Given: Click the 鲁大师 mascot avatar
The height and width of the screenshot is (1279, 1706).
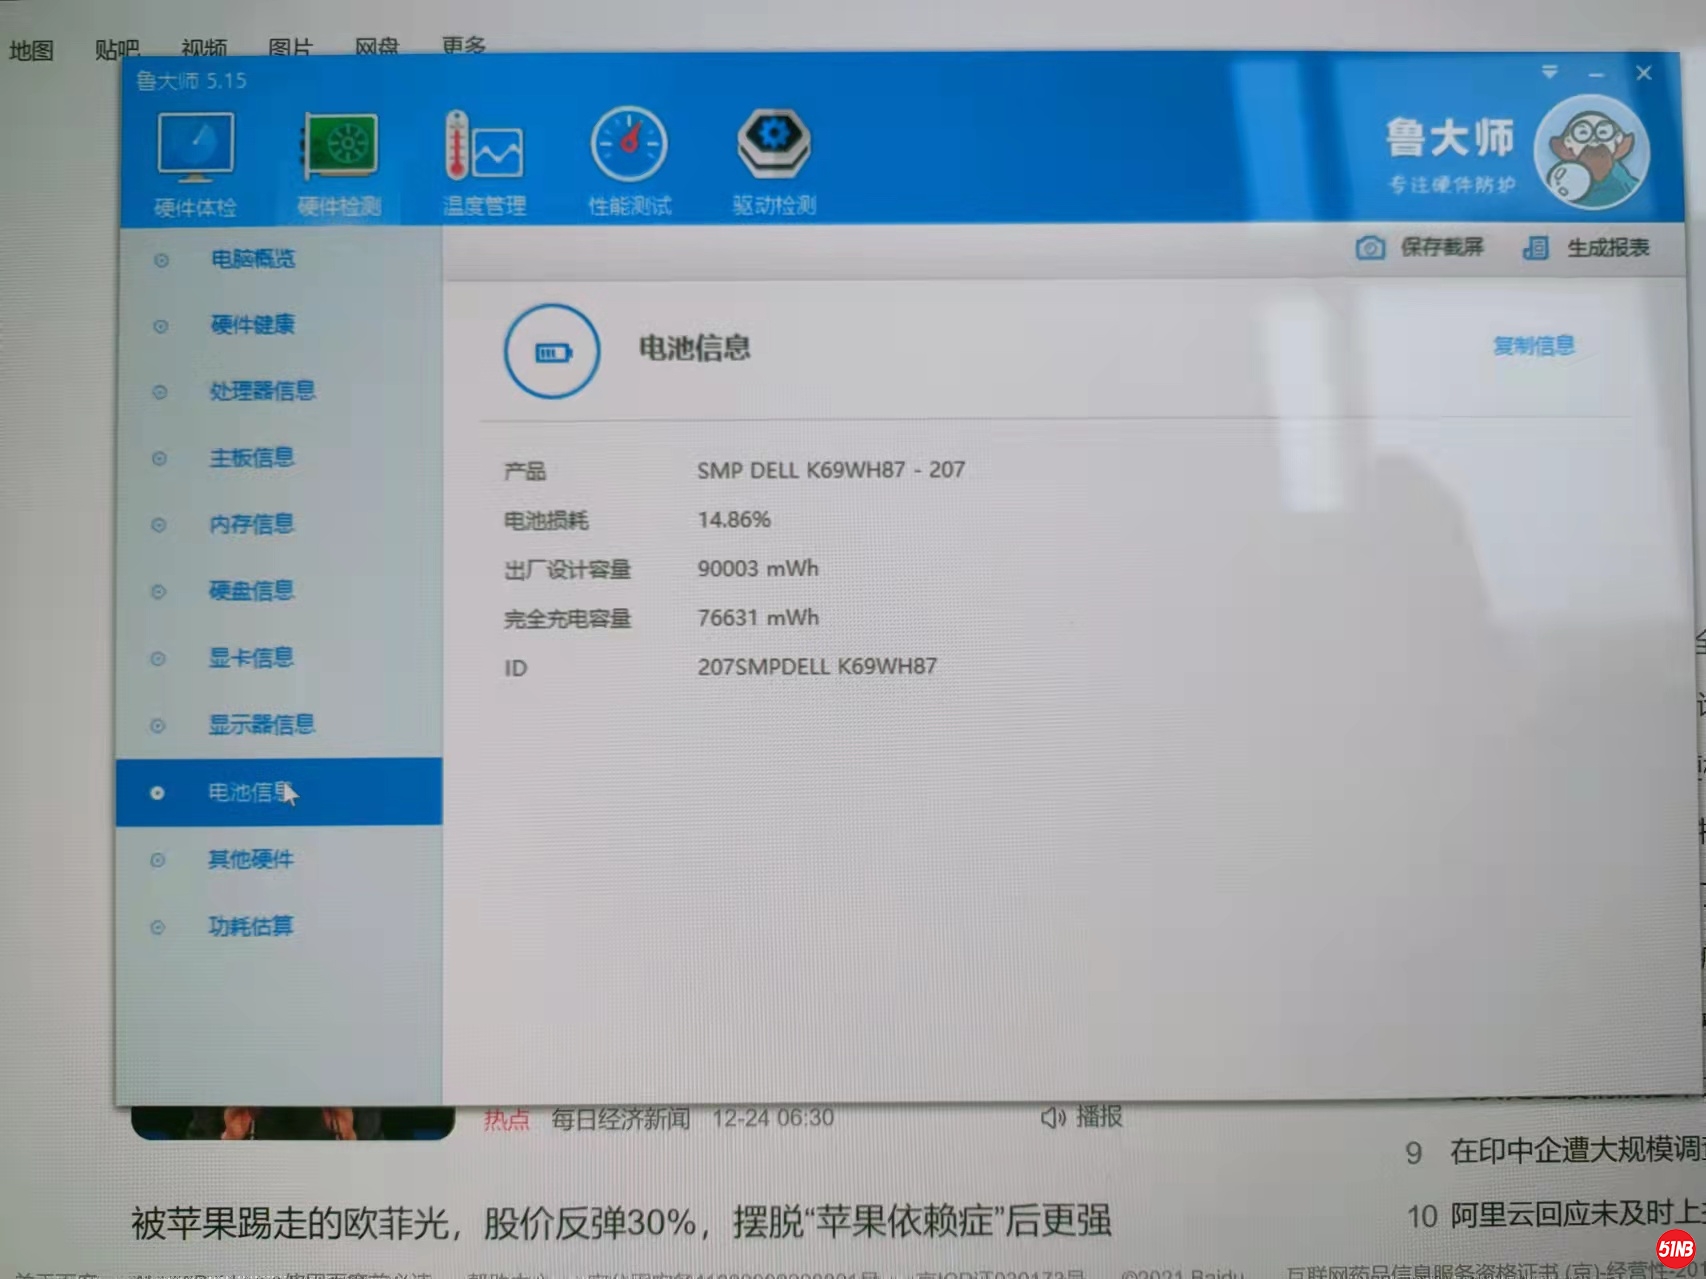Looking at the screenshot, I should pyautogui.click(x=1591, y=151).
